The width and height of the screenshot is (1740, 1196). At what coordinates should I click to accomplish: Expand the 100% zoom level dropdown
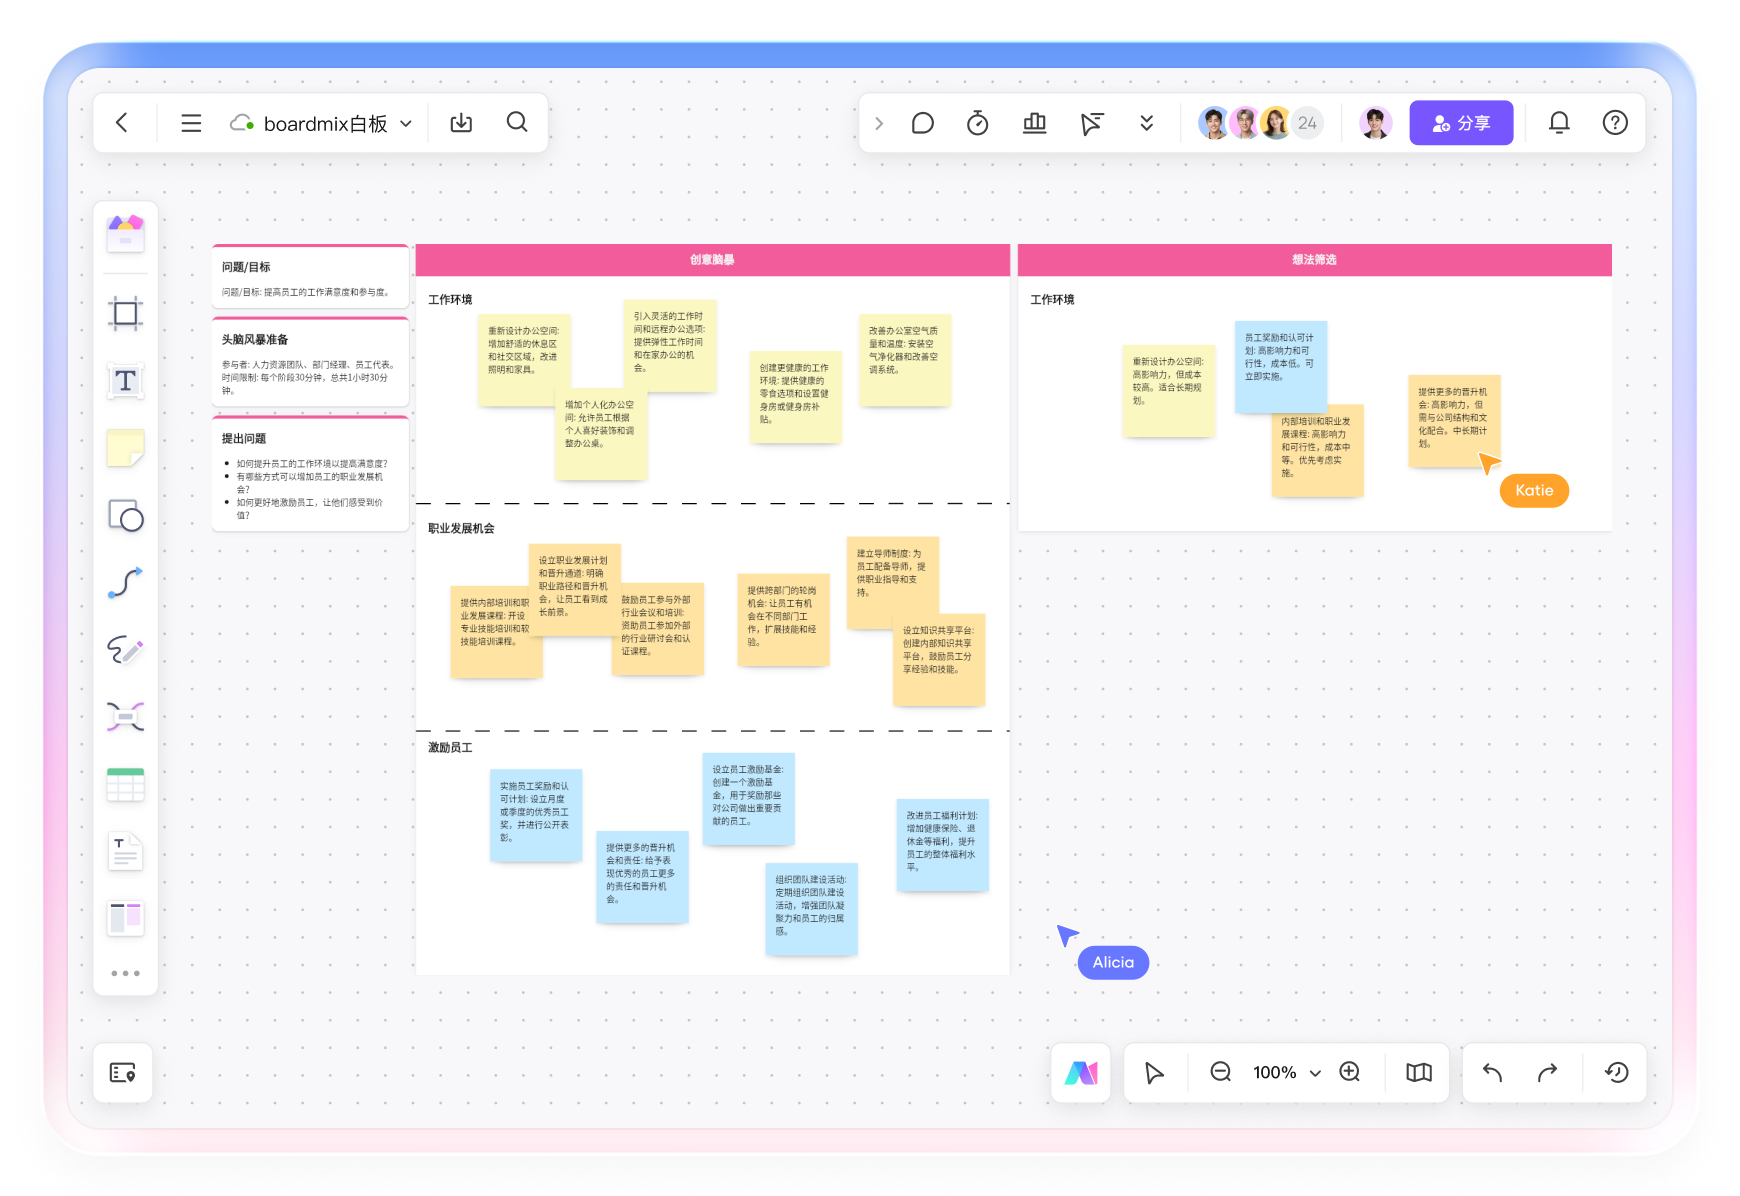point(1315,1073)
